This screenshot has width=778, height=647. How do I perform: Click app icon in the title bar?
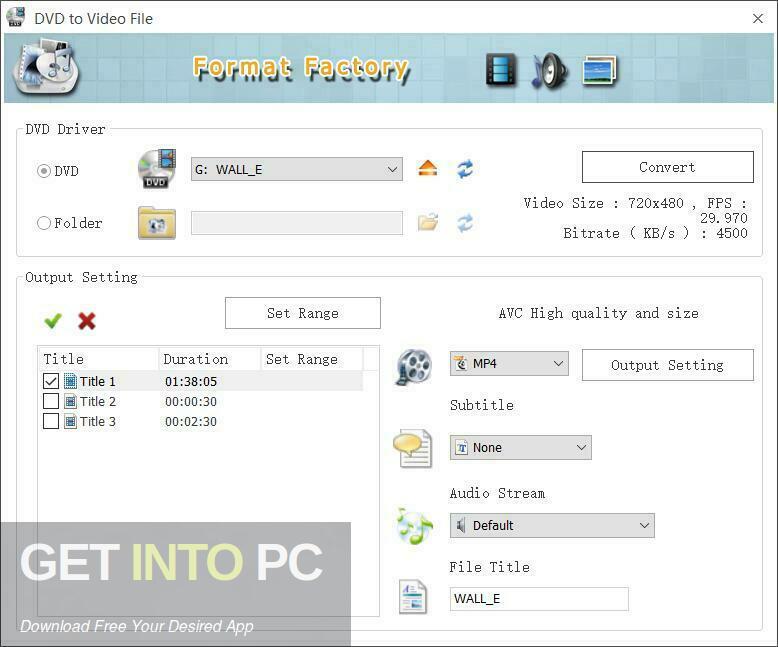16,17
